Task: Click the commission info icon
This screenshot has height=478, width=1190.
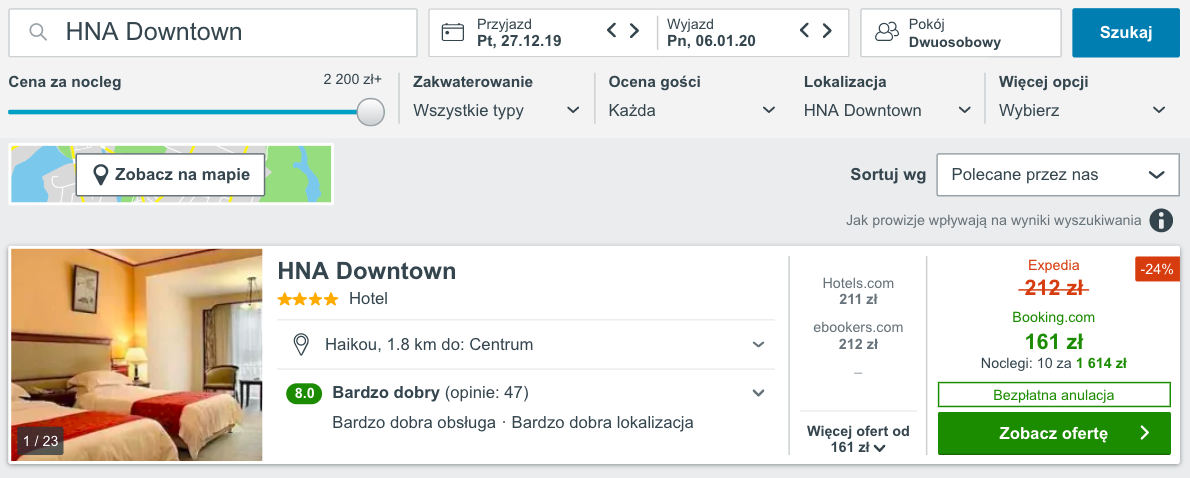Action: pos(1160,220)
